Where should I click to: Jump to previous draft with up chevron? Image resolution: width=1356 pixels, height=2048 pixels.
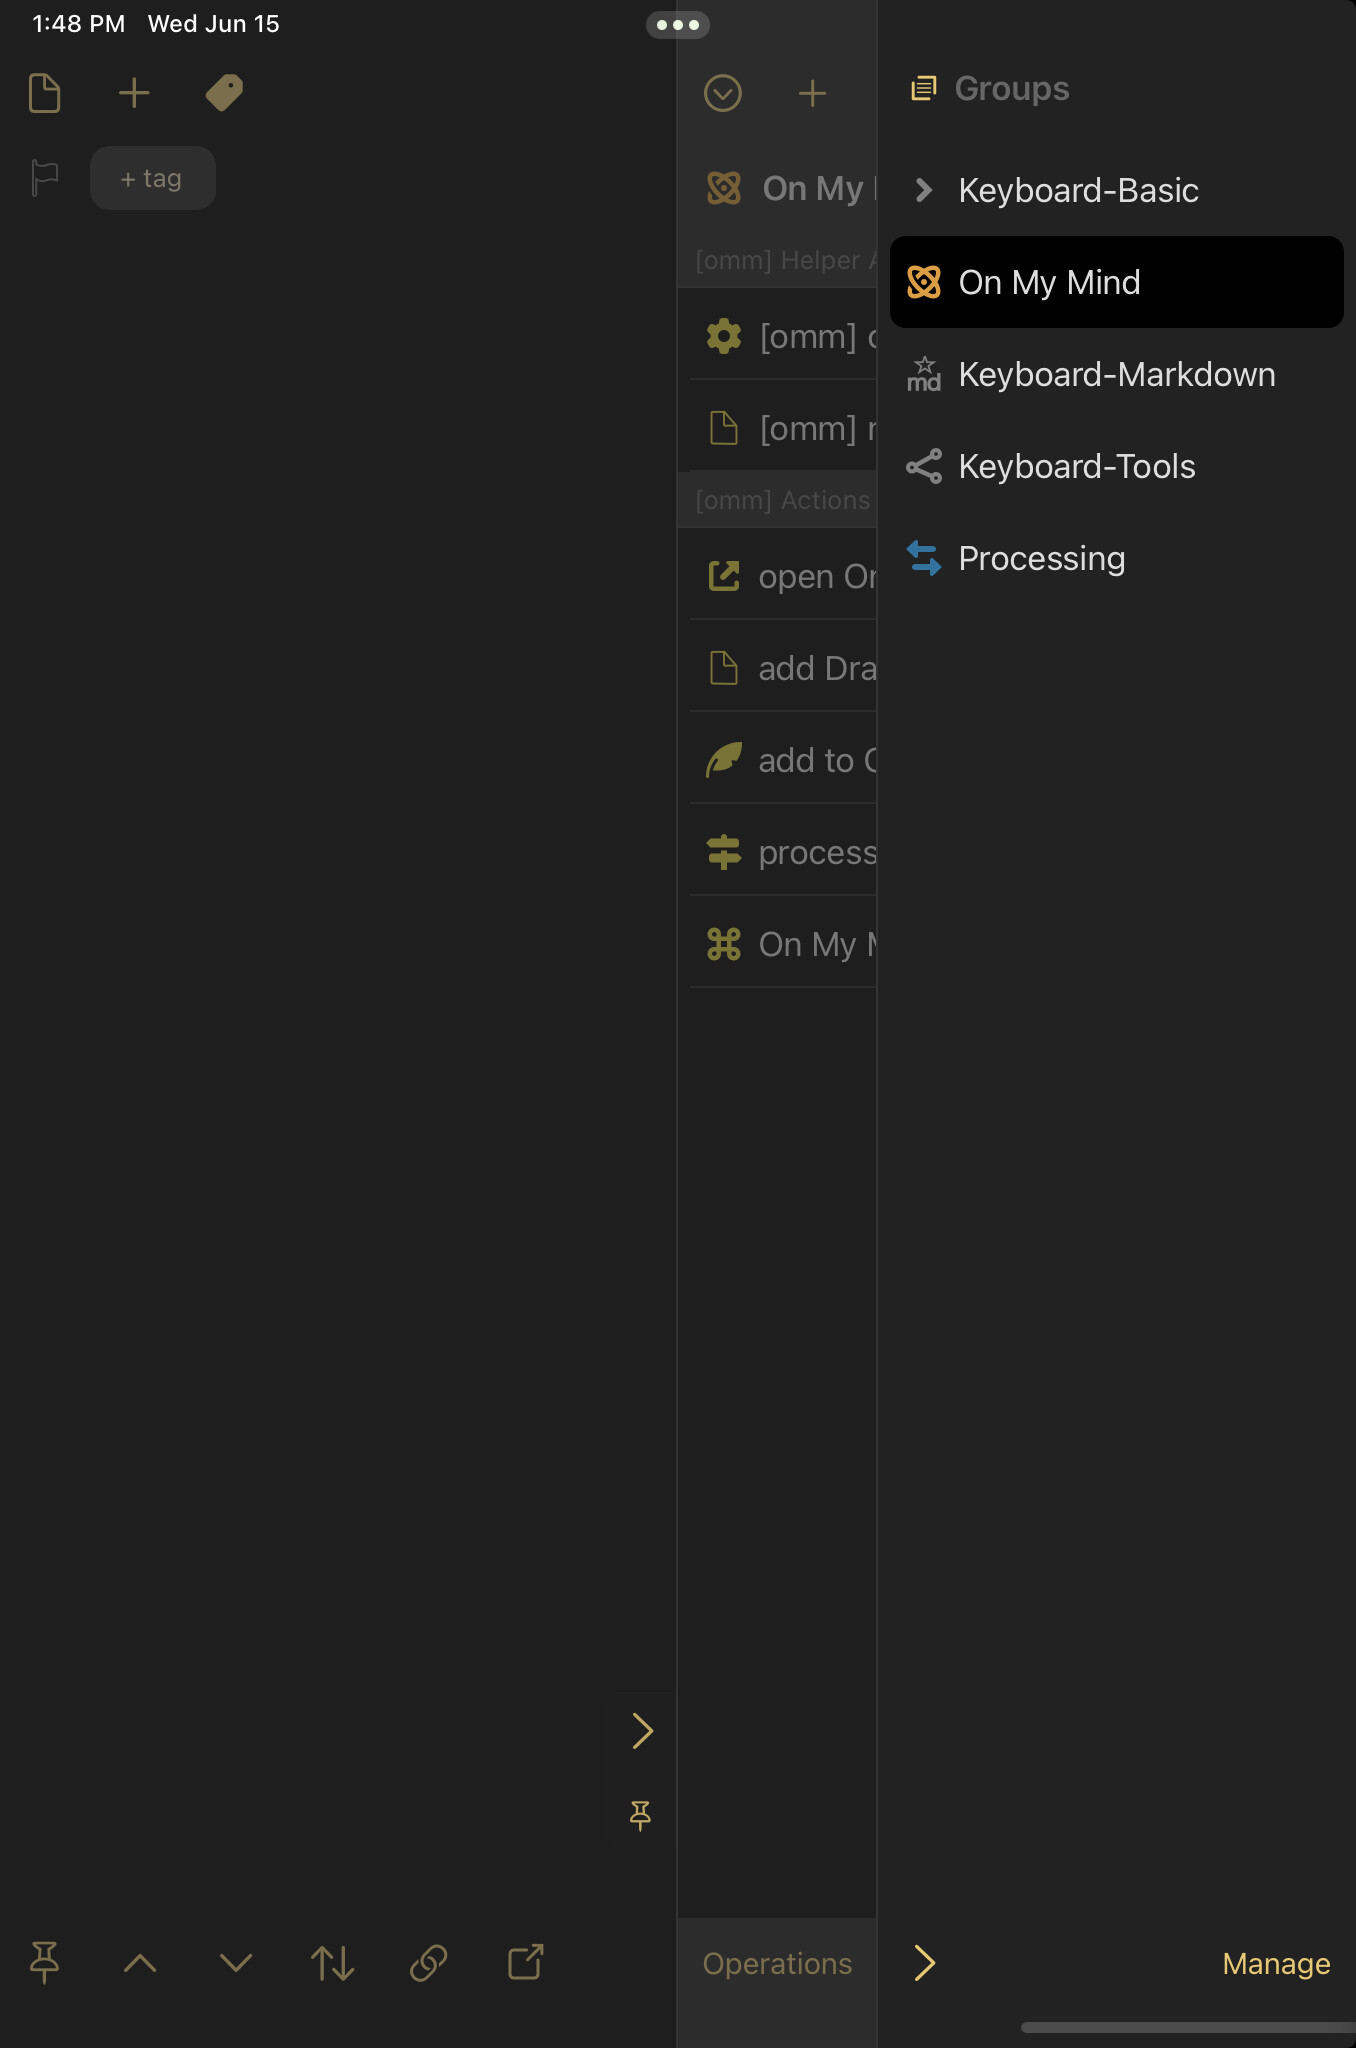click(x=140, y=1963)
